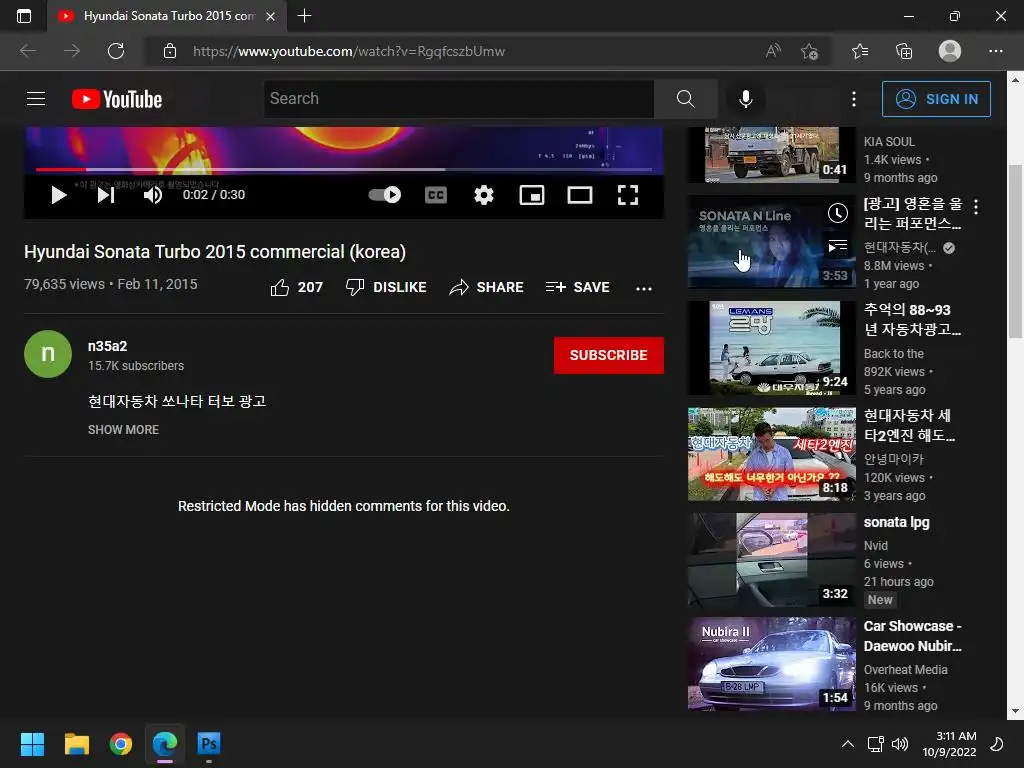This screenshot has height=768, width=1024.
Task: Open YouTube settings three-dot menu
Action: (854, 99)
